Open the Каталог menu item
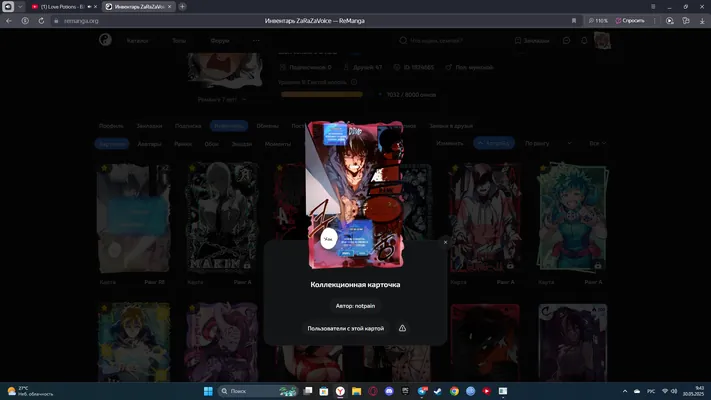711x400 pixels. point(137,41)
